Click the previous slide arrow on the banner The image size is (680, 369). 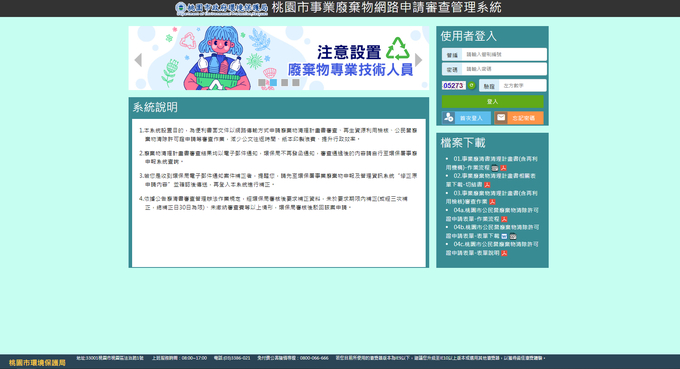[x=138, y=60]
